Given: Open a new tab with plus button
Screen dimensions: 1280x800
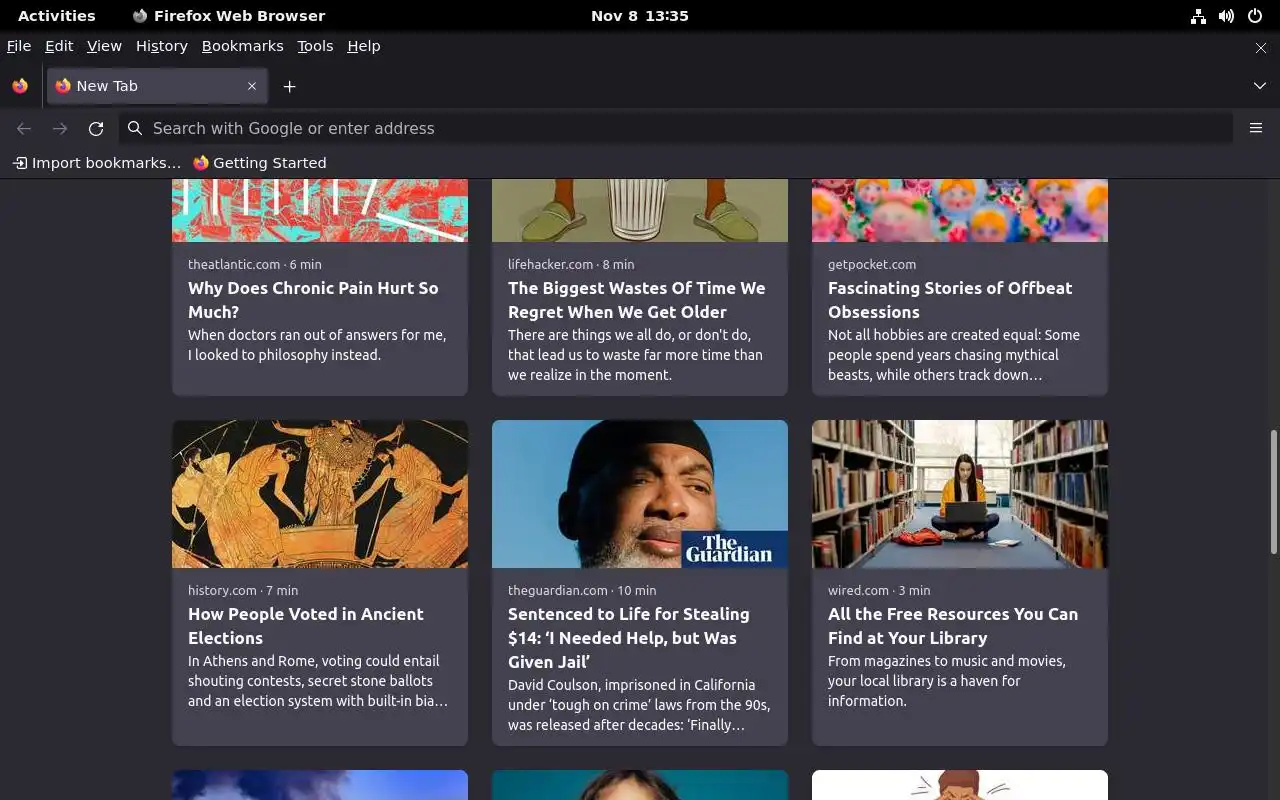Looking at the screenshot, I should click(289, 86).
